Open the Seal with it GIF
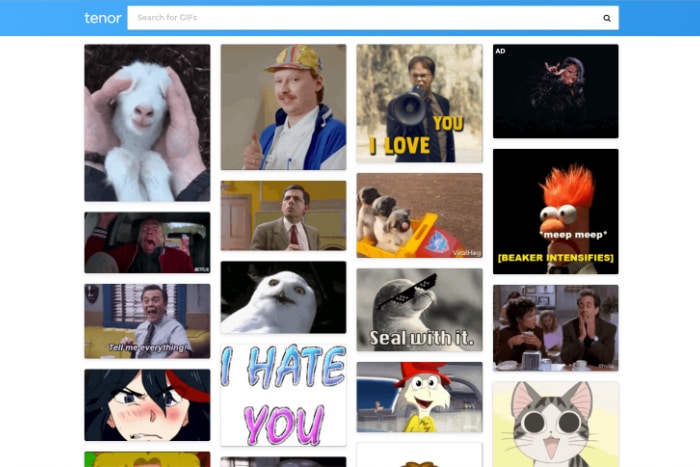This screenshot has width=700, height=467. coord(419,309)
